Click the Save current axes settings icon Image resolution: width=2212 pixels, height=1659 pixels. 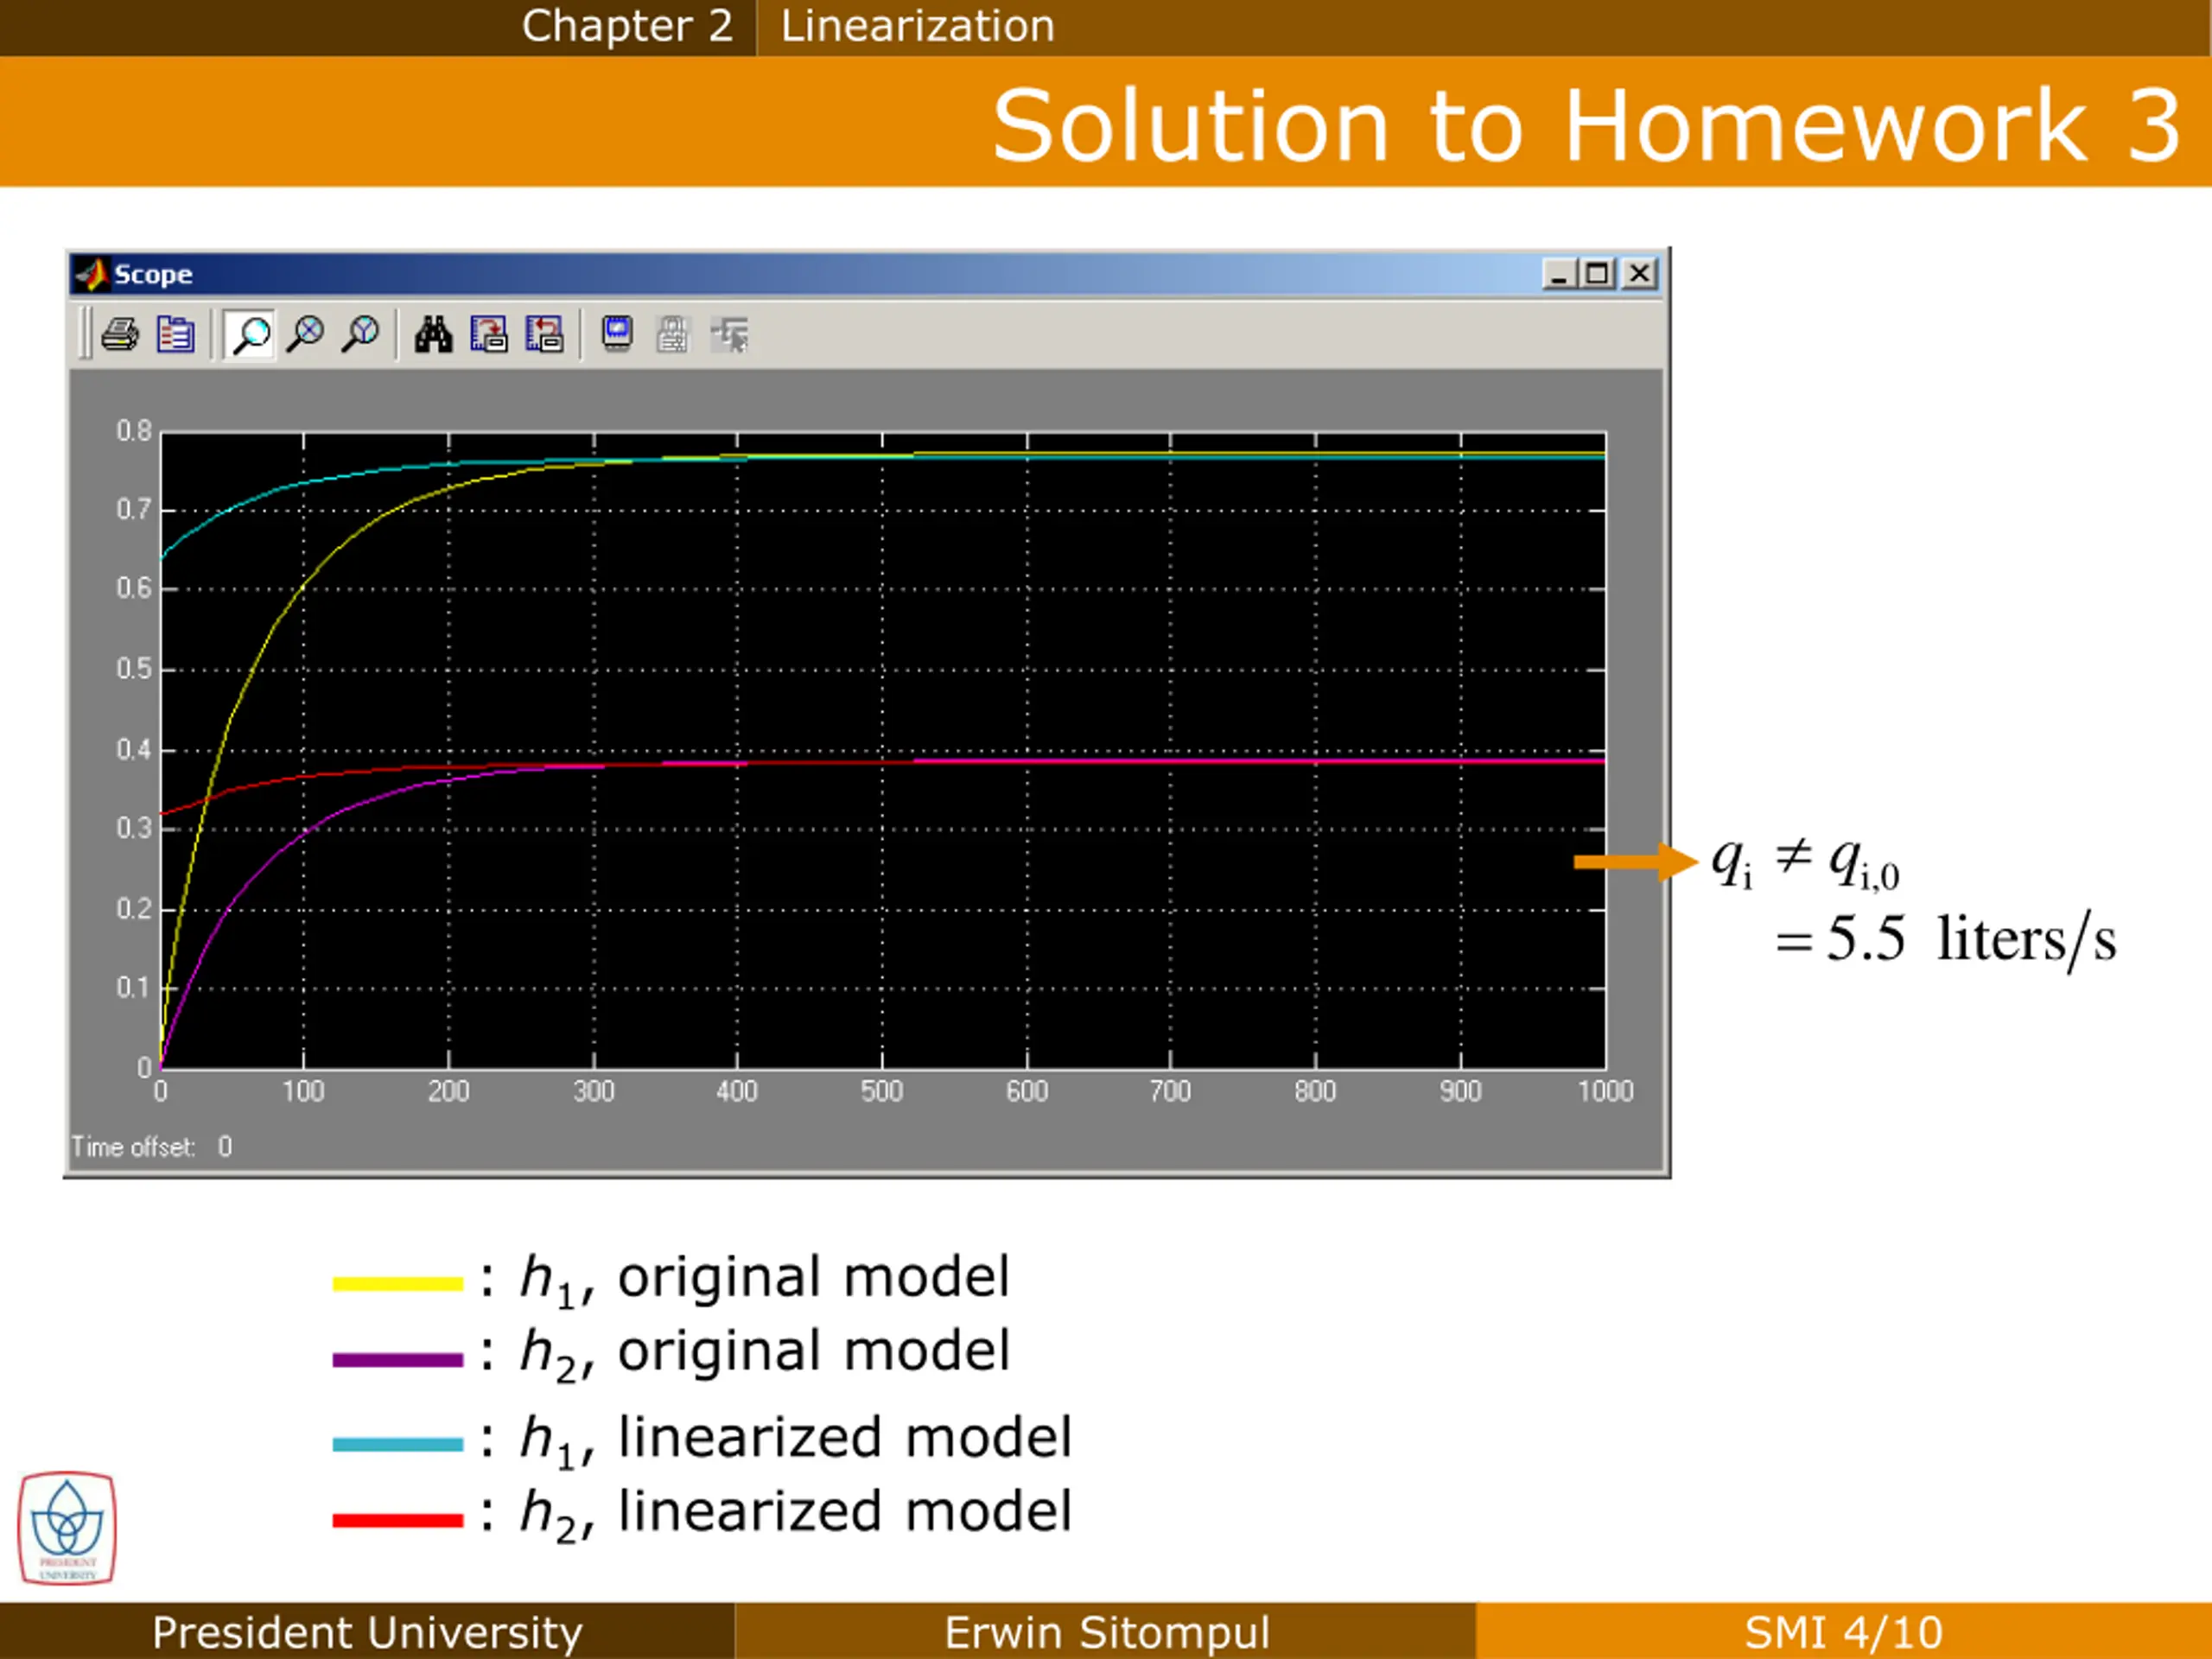click(489, 334)
